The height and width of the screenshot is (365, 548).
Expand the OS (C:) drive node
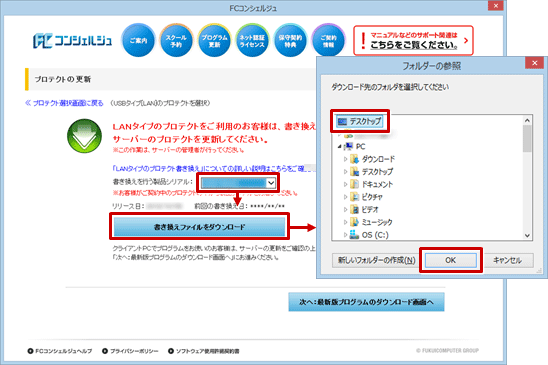345,235
